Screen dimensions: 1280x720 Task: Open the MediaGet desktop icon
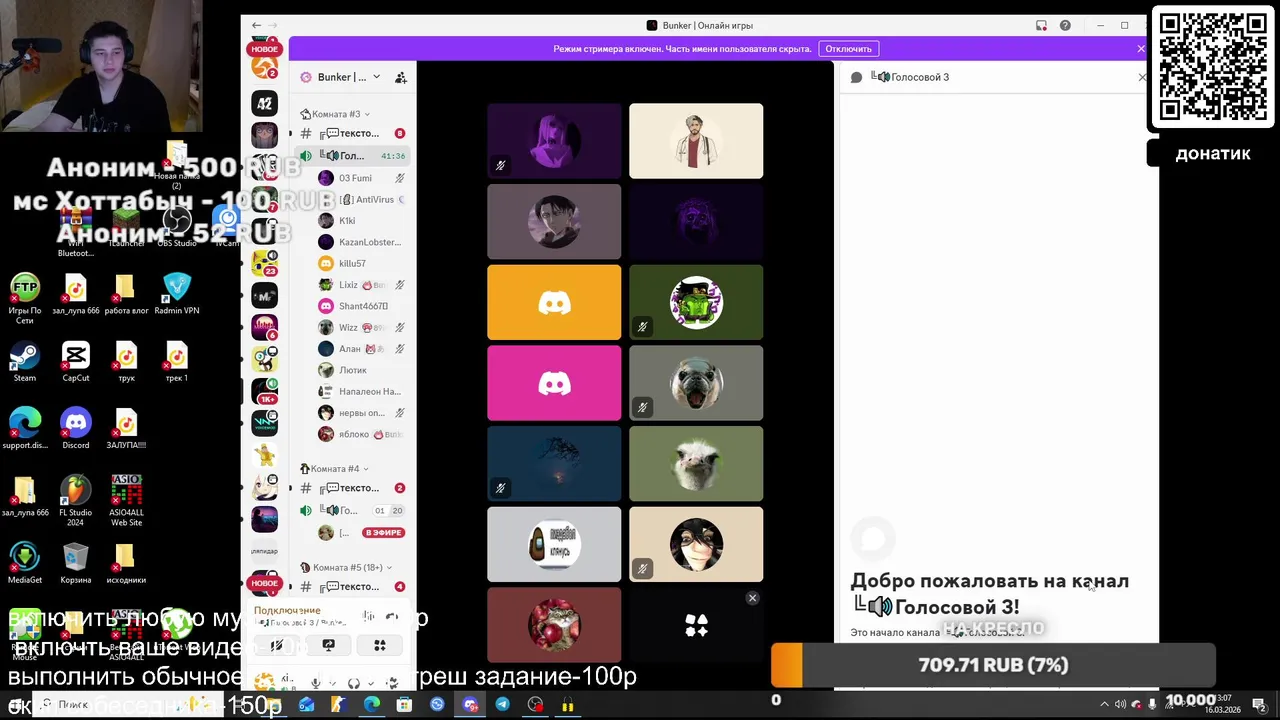pyautogui.click(x=25, y=563)
